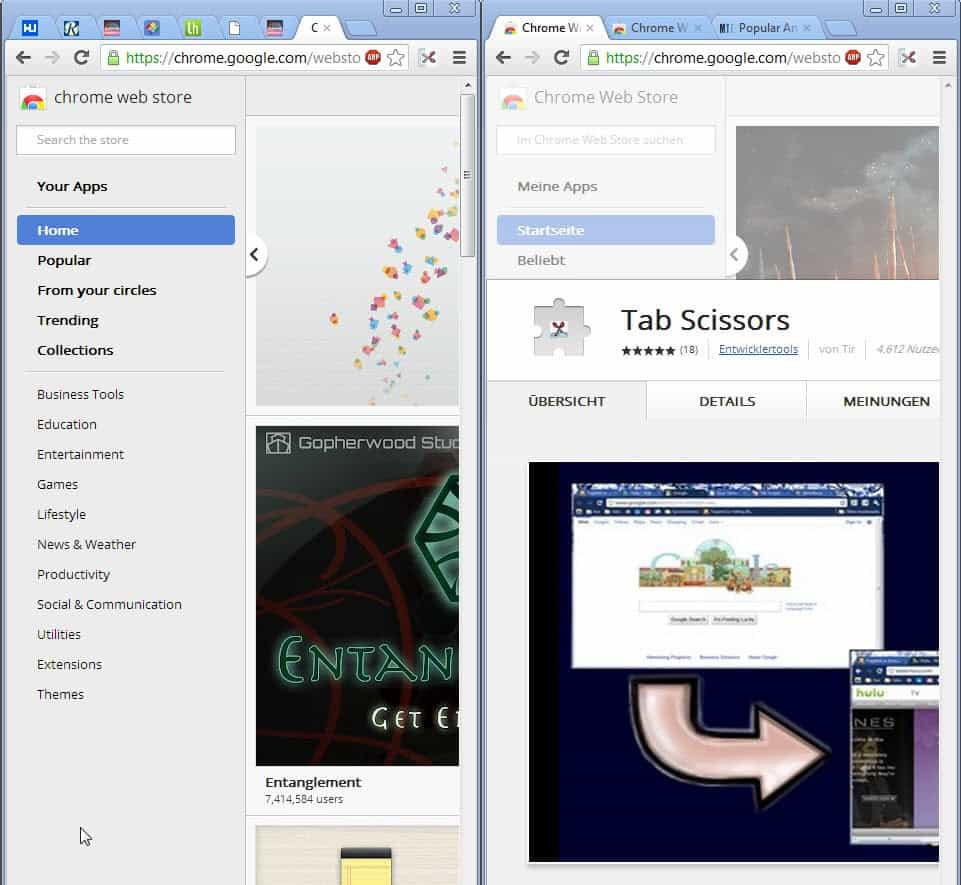Click the Tab Scissors icon in left window toolbar
This screenshot has height=885, width=961.
tap(428, 58)
